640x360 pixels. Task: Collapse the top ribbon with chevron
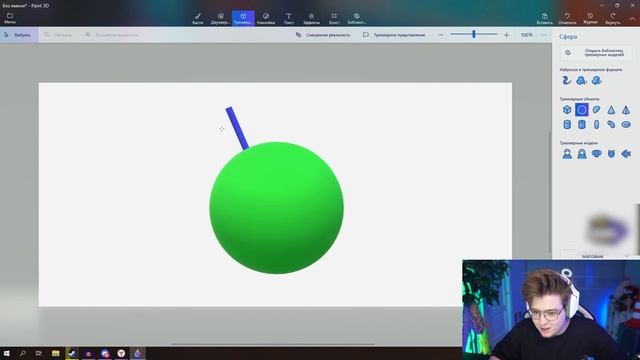(632, 18)
